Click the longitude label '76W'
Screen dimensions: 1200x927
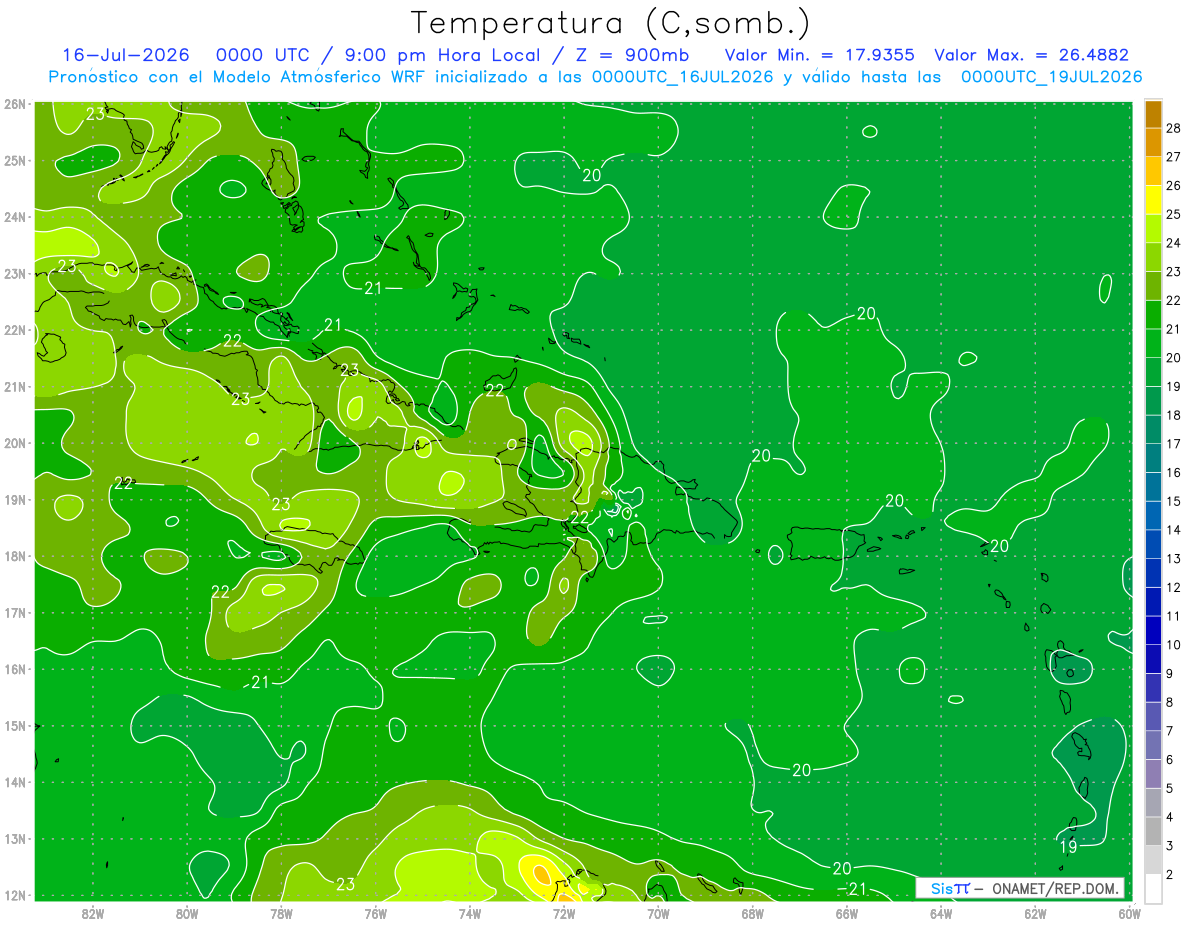click(375, 912)
